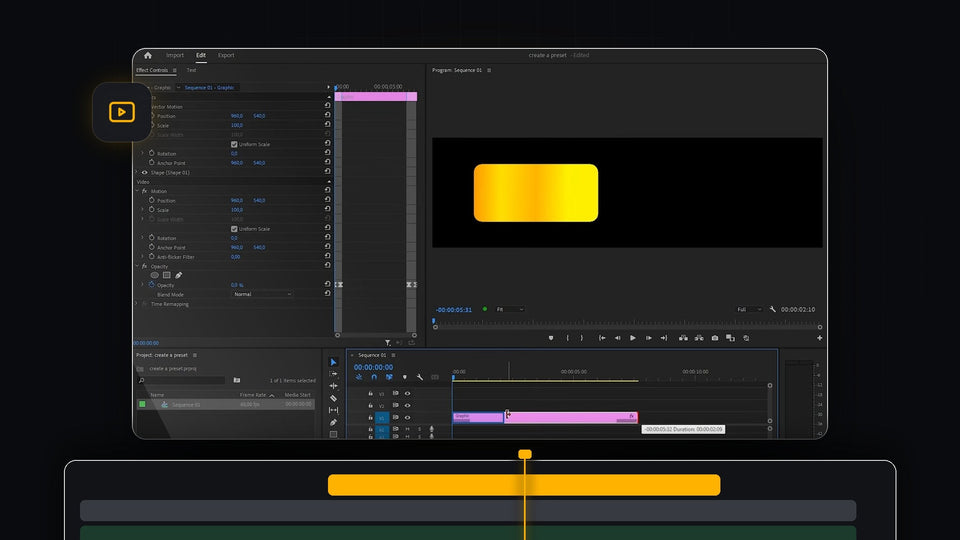
Task: Reset the Blend Mode parameter
Action: point(328,294)
